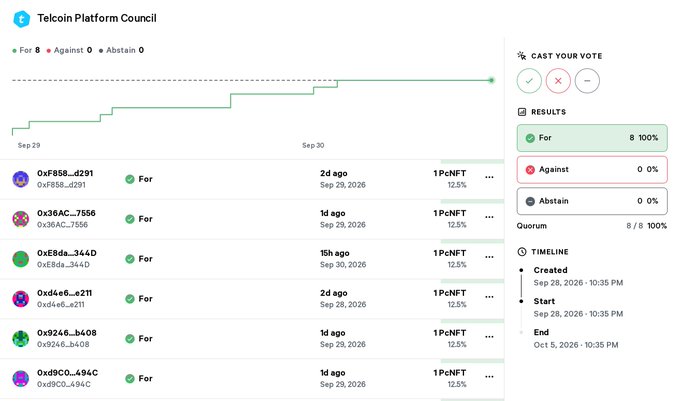Click For check icon in 0xd9C0...494C row
Screen dimensions: 680x401
tap(130, 378)
